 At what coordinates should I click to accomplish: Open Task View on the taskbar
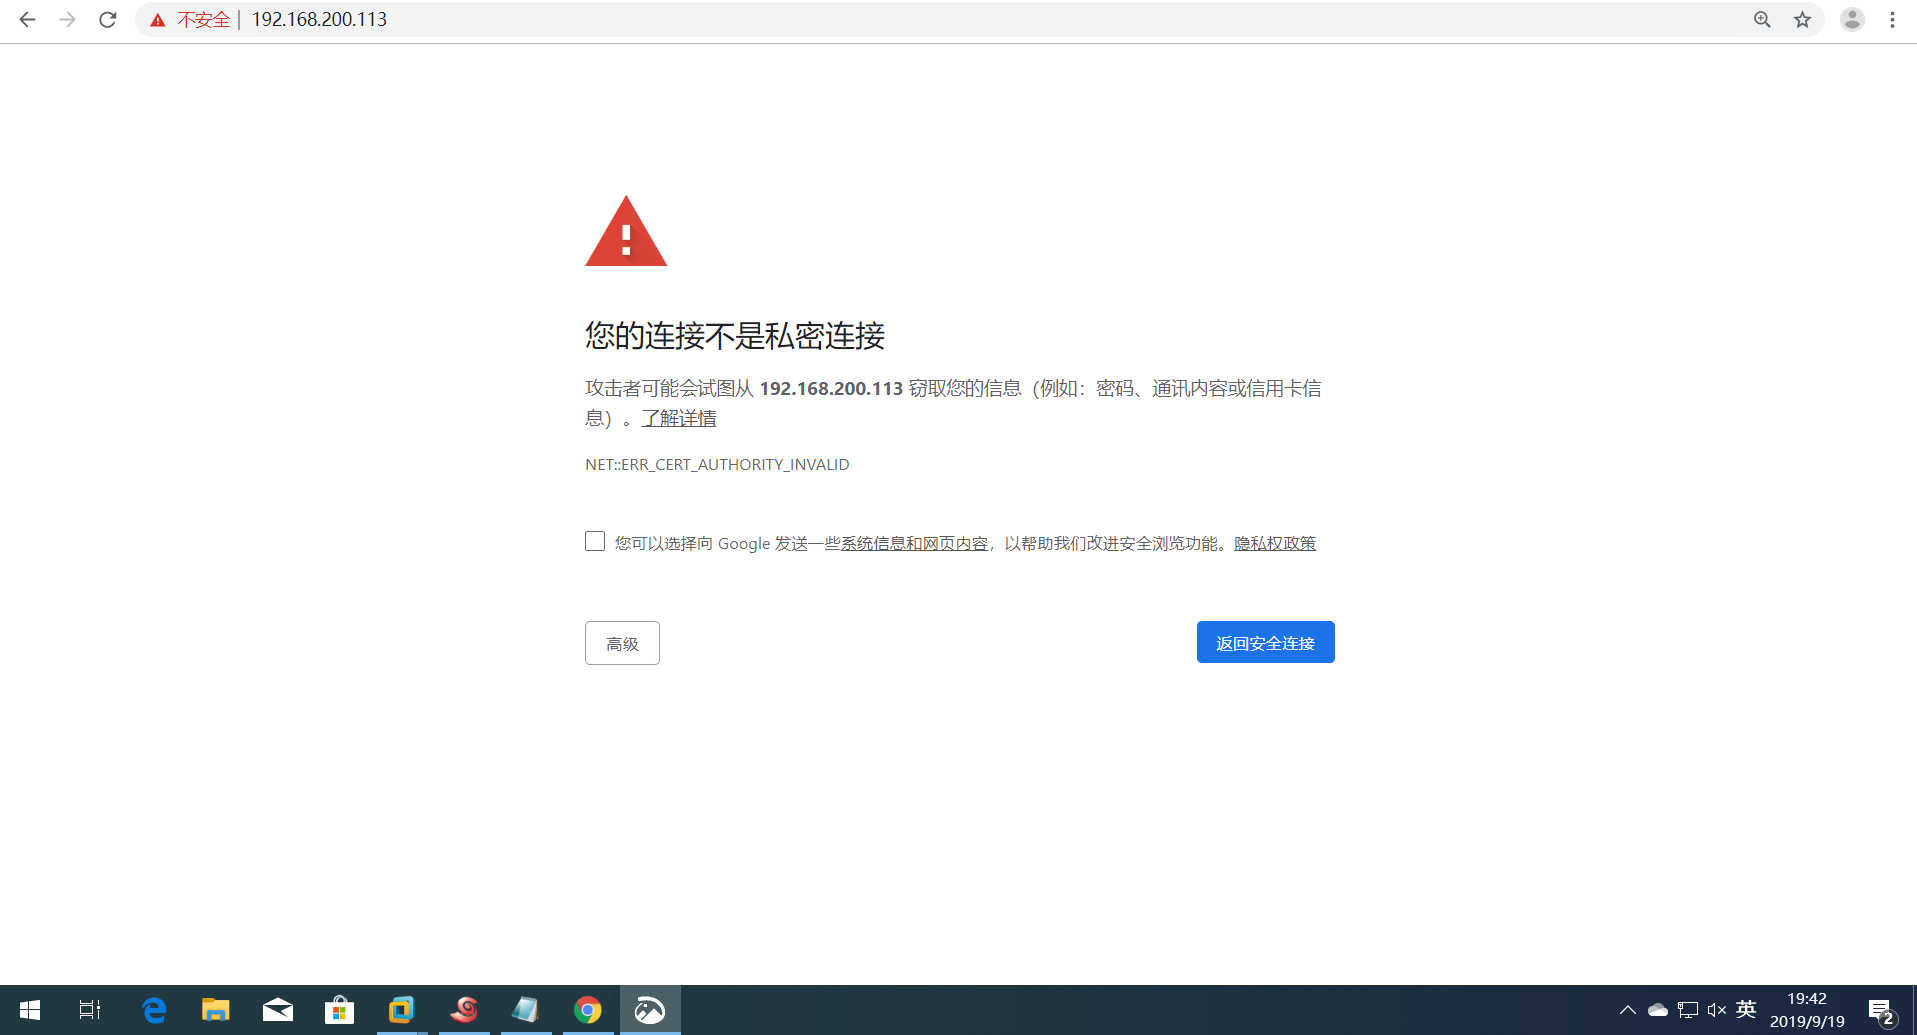click(x=90, y=1010)
